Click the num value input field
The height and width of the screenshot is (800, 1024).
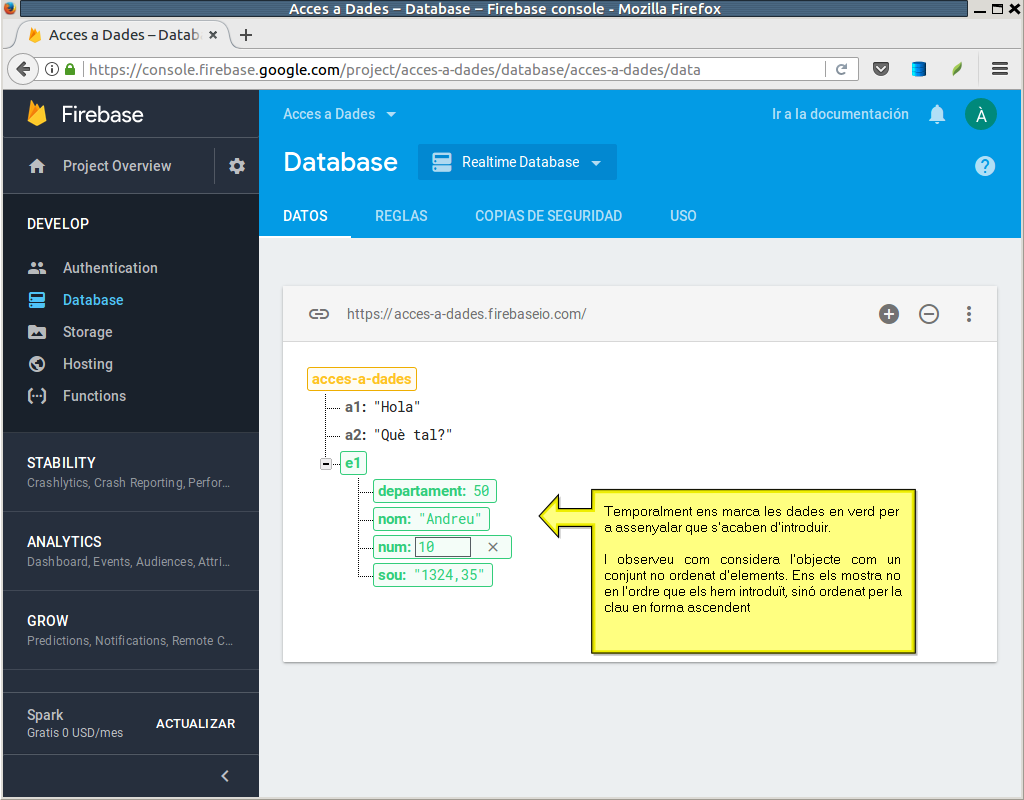tap(443, 547)
